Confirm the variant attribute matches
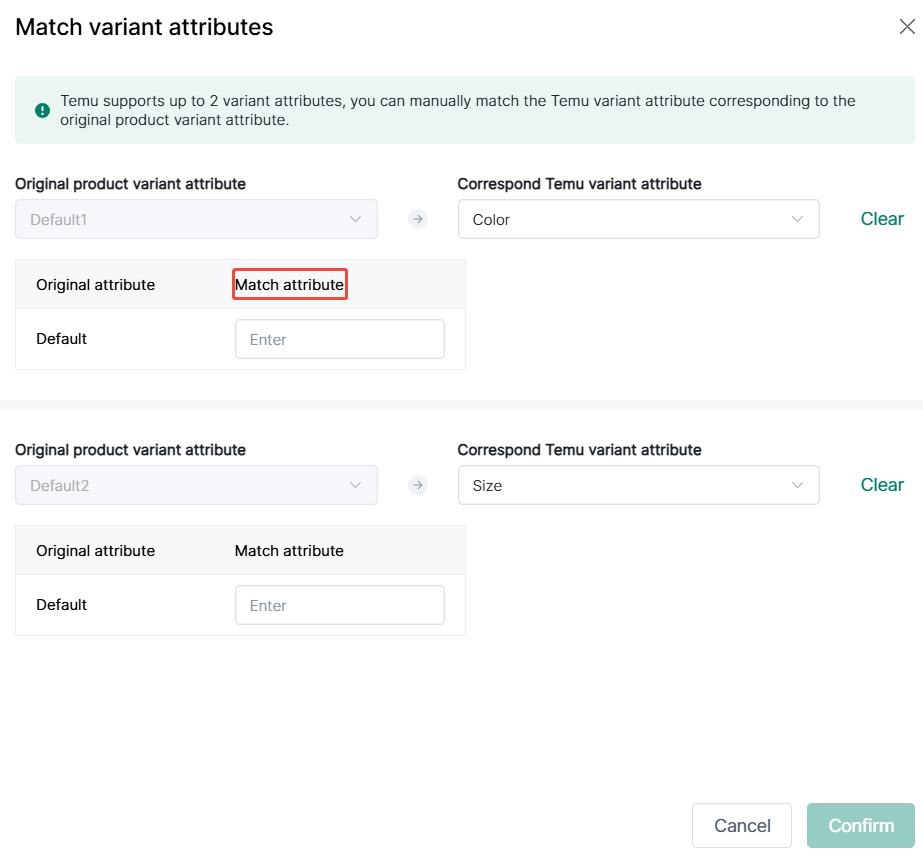923x858 pixels. pyautogui.click(x=861, y=825)
